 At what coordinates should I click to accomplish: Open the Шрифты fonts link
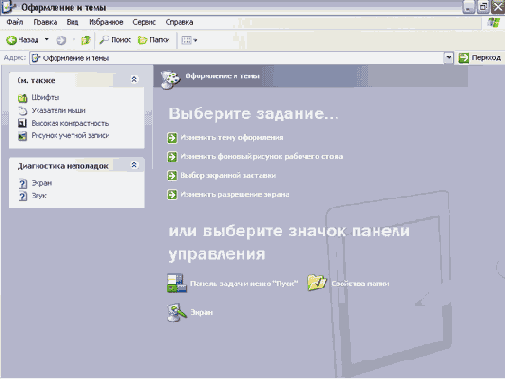45,97
